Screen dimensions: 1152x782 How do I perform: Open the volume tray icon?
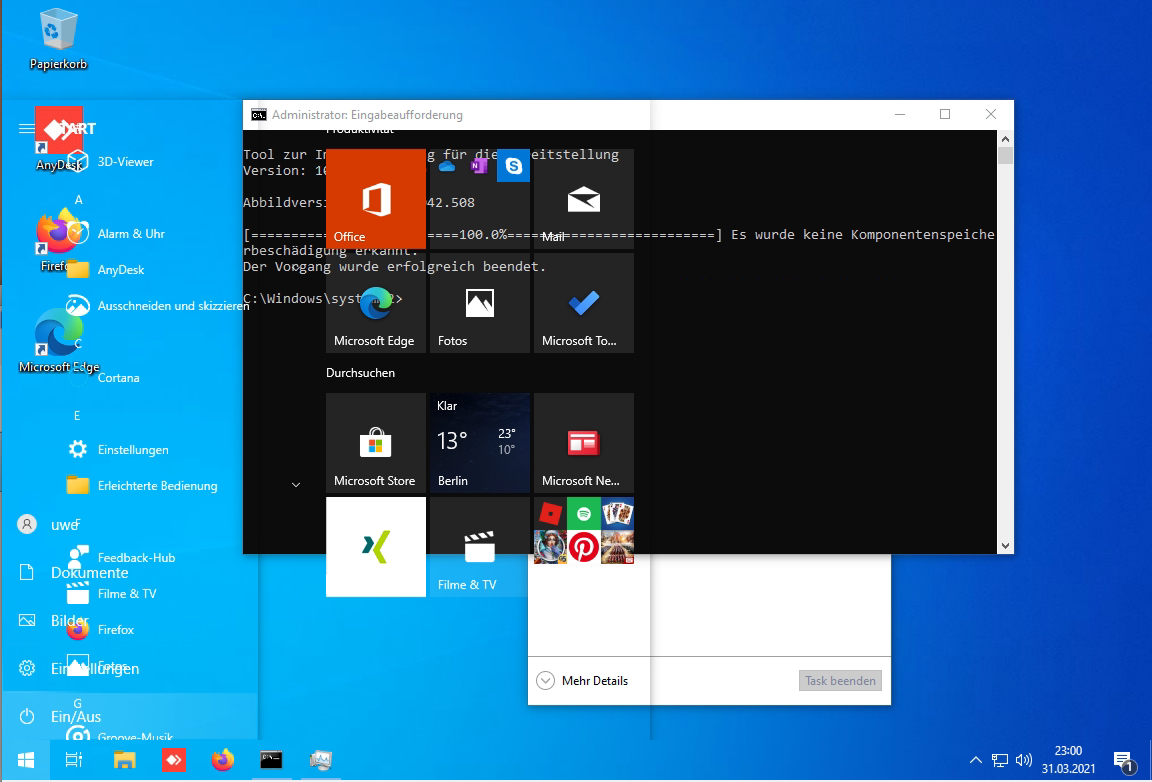click(1023, 760)
